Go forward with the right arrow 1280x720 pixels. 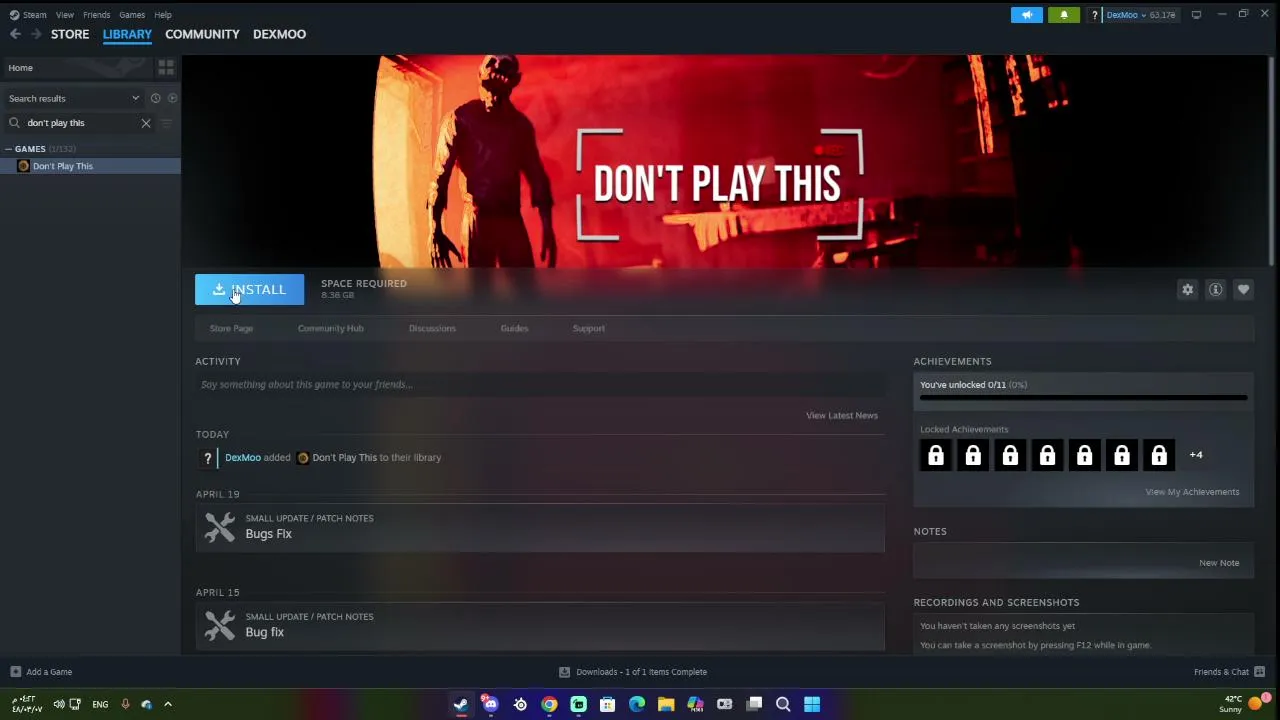pyautogui.click(x=36, y=34)
